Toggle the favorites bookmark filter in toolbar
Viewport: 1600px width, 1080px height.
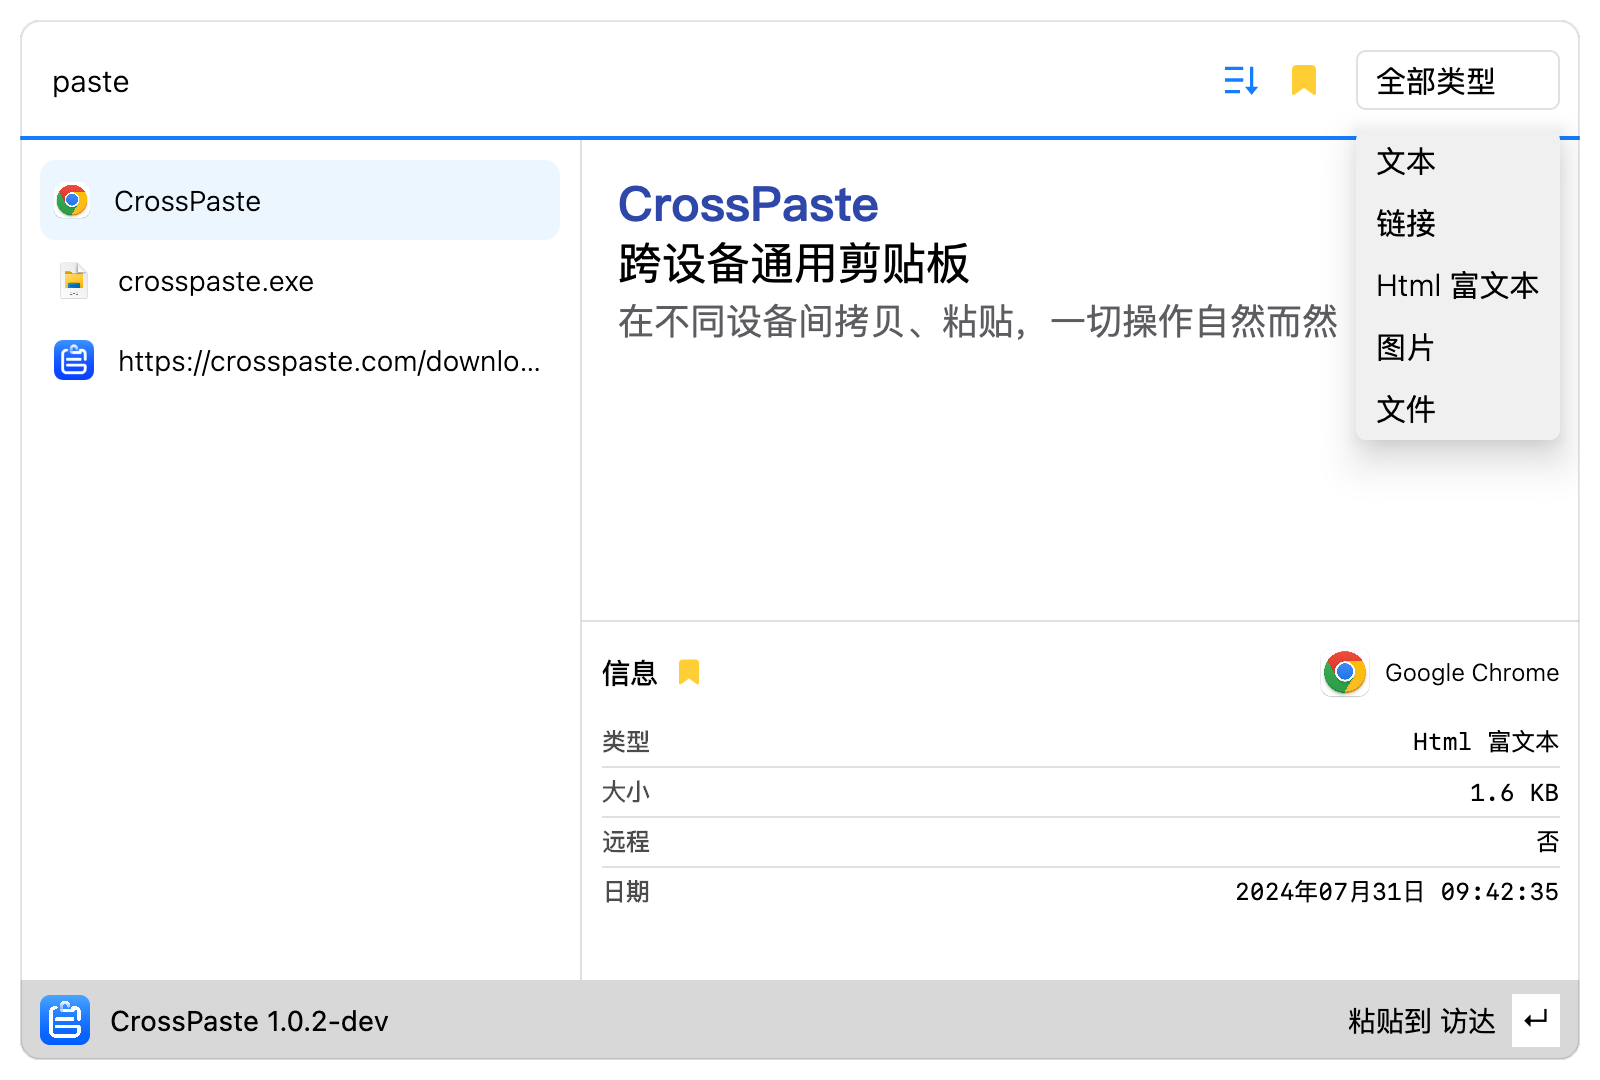[x=1304, y=80]
